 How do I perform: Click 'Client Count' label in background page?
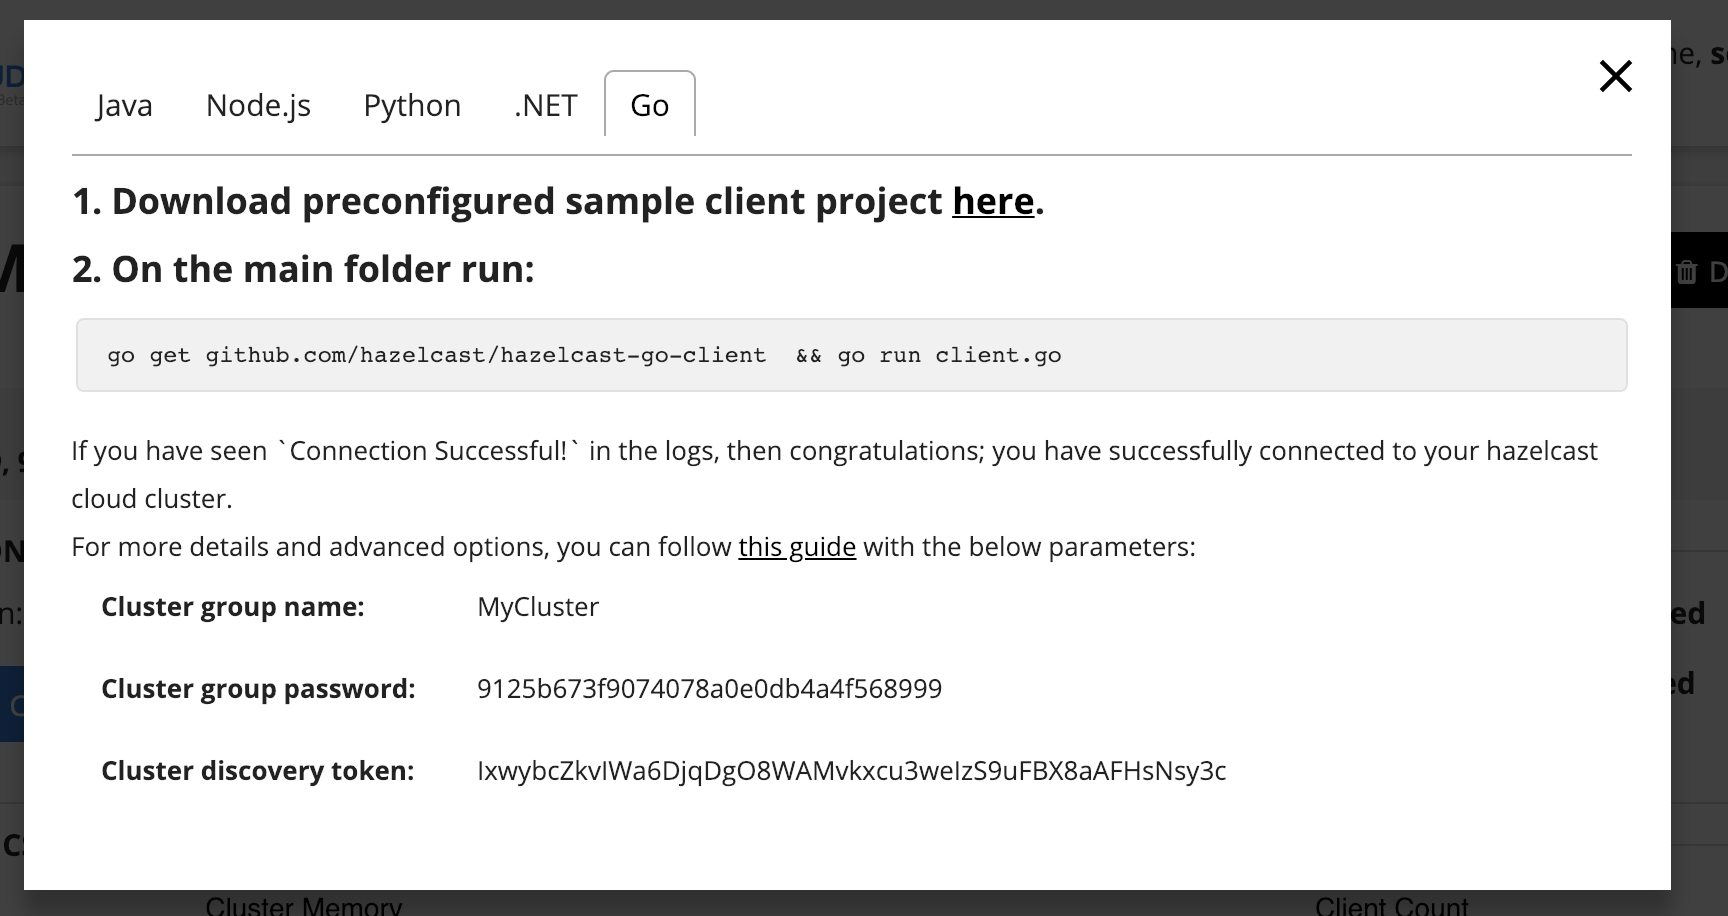pyautogui.click(x=1392, y=905)
